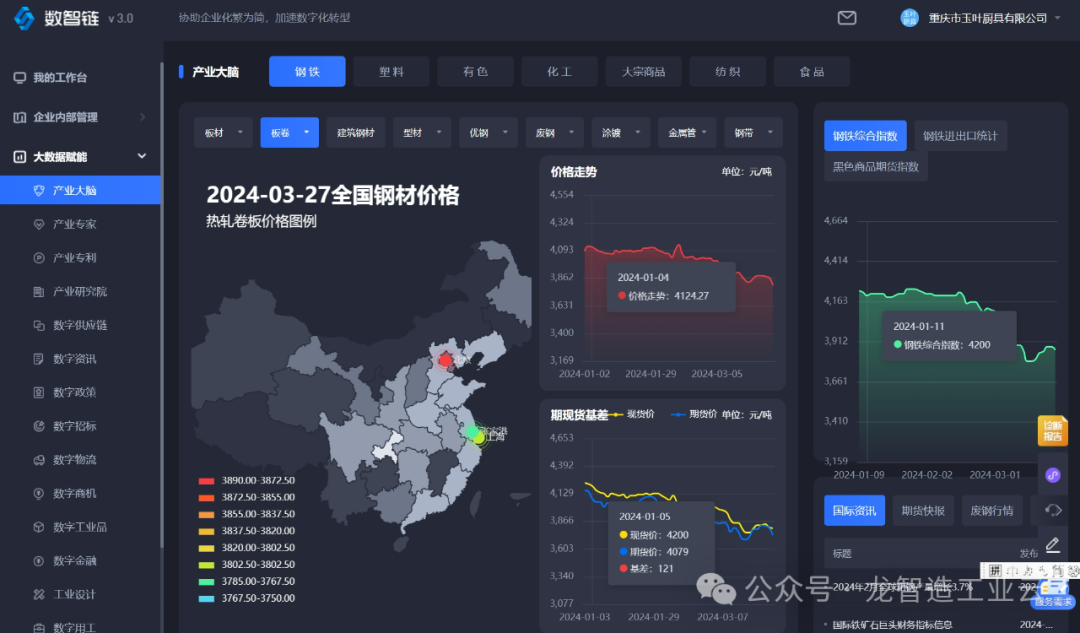Click the 数智链 logo icon
Screen dimensions: 1080x633
point(24,18)
